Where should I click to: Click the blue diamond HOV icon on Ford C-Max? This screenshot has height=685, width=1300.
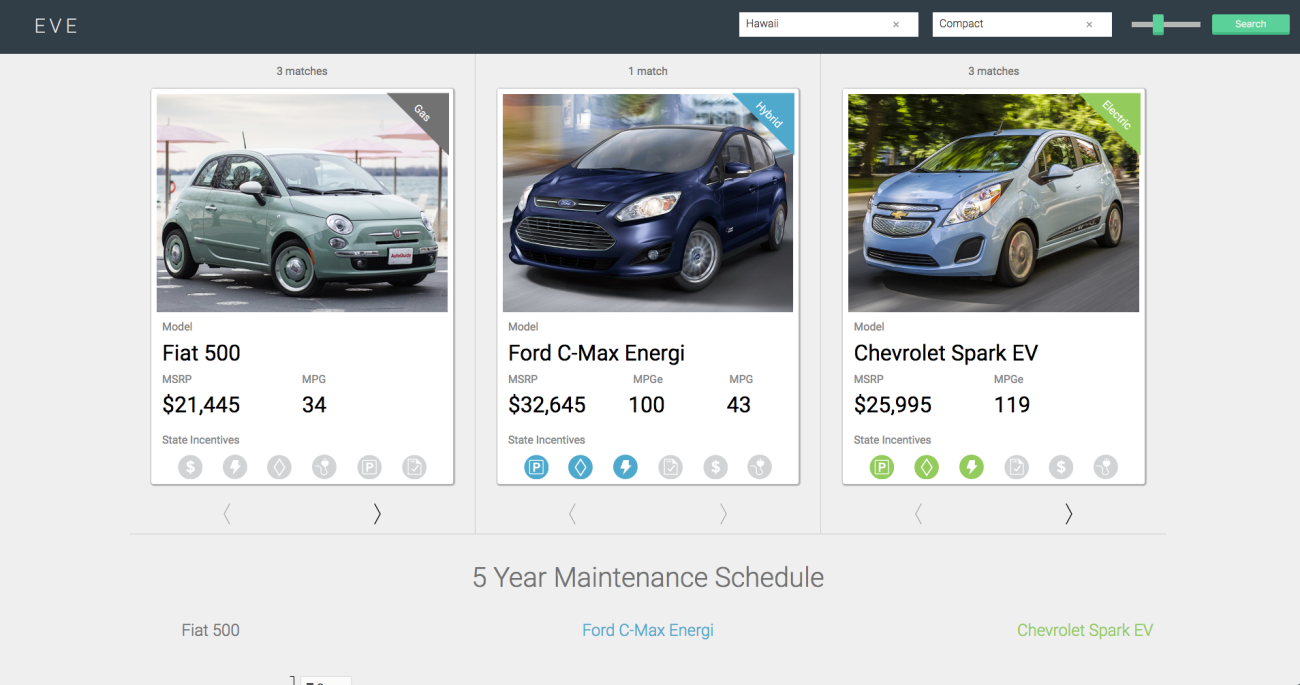581,467
